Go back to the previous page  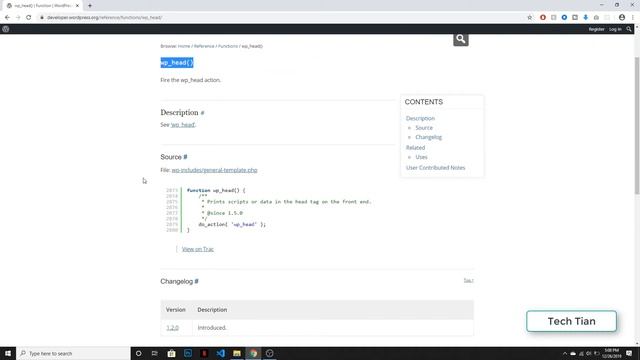click(x=7, y=18)
